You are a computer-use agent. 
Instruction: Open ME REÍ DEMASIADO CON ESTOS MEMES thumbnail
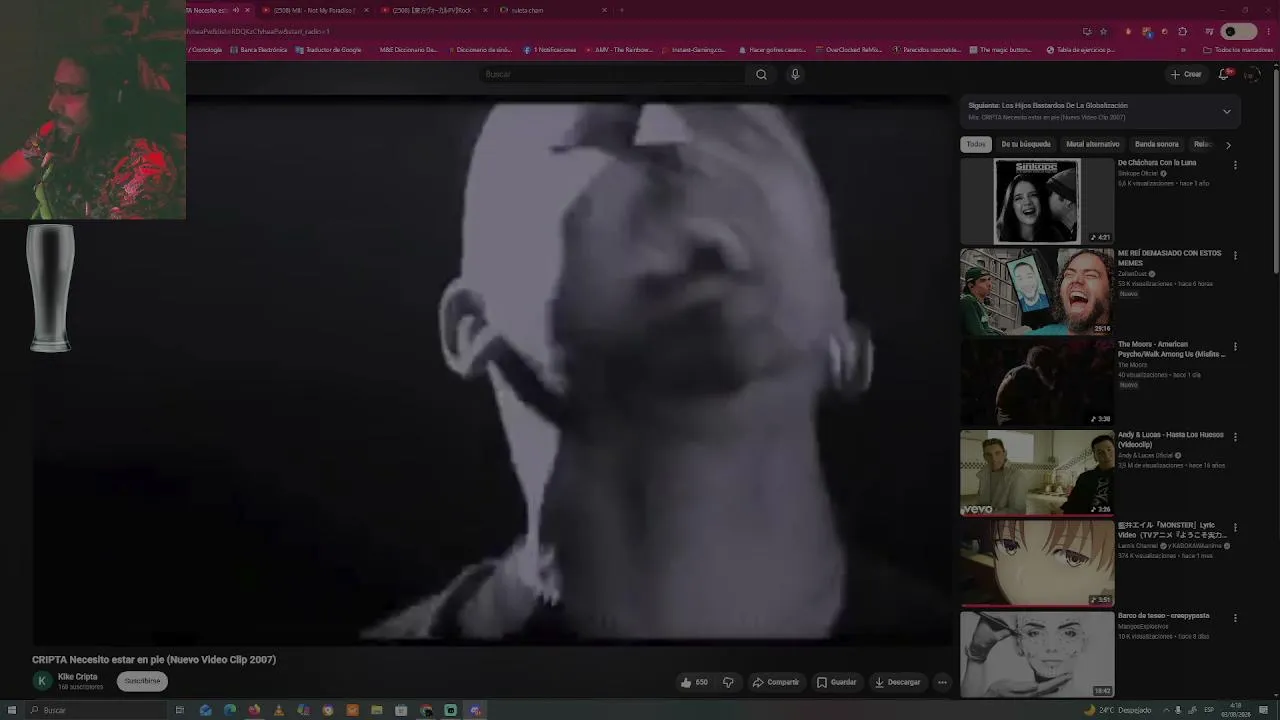[x=1037, y=291]
